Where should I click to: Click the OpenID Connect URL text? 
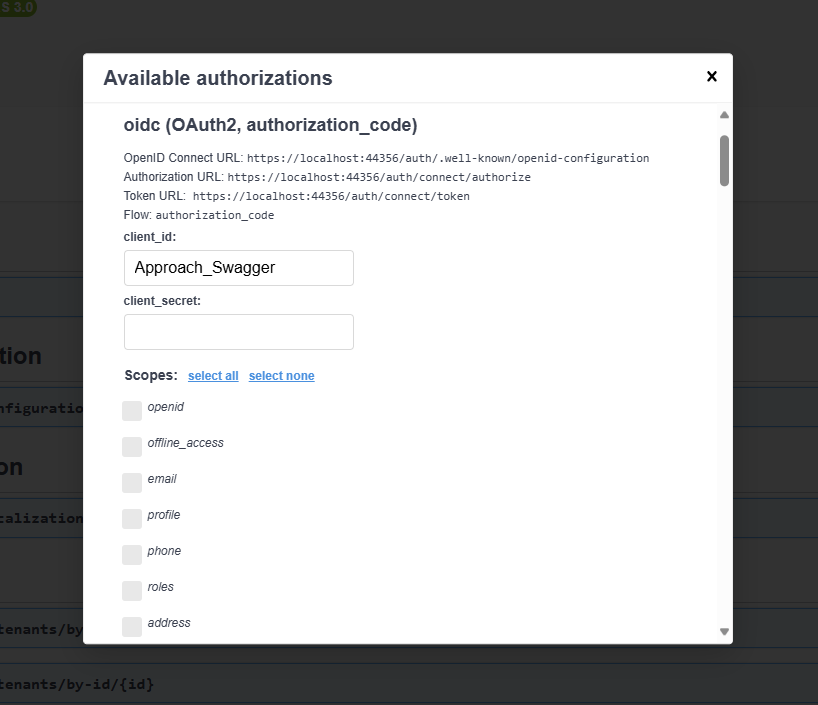point(448,158)
